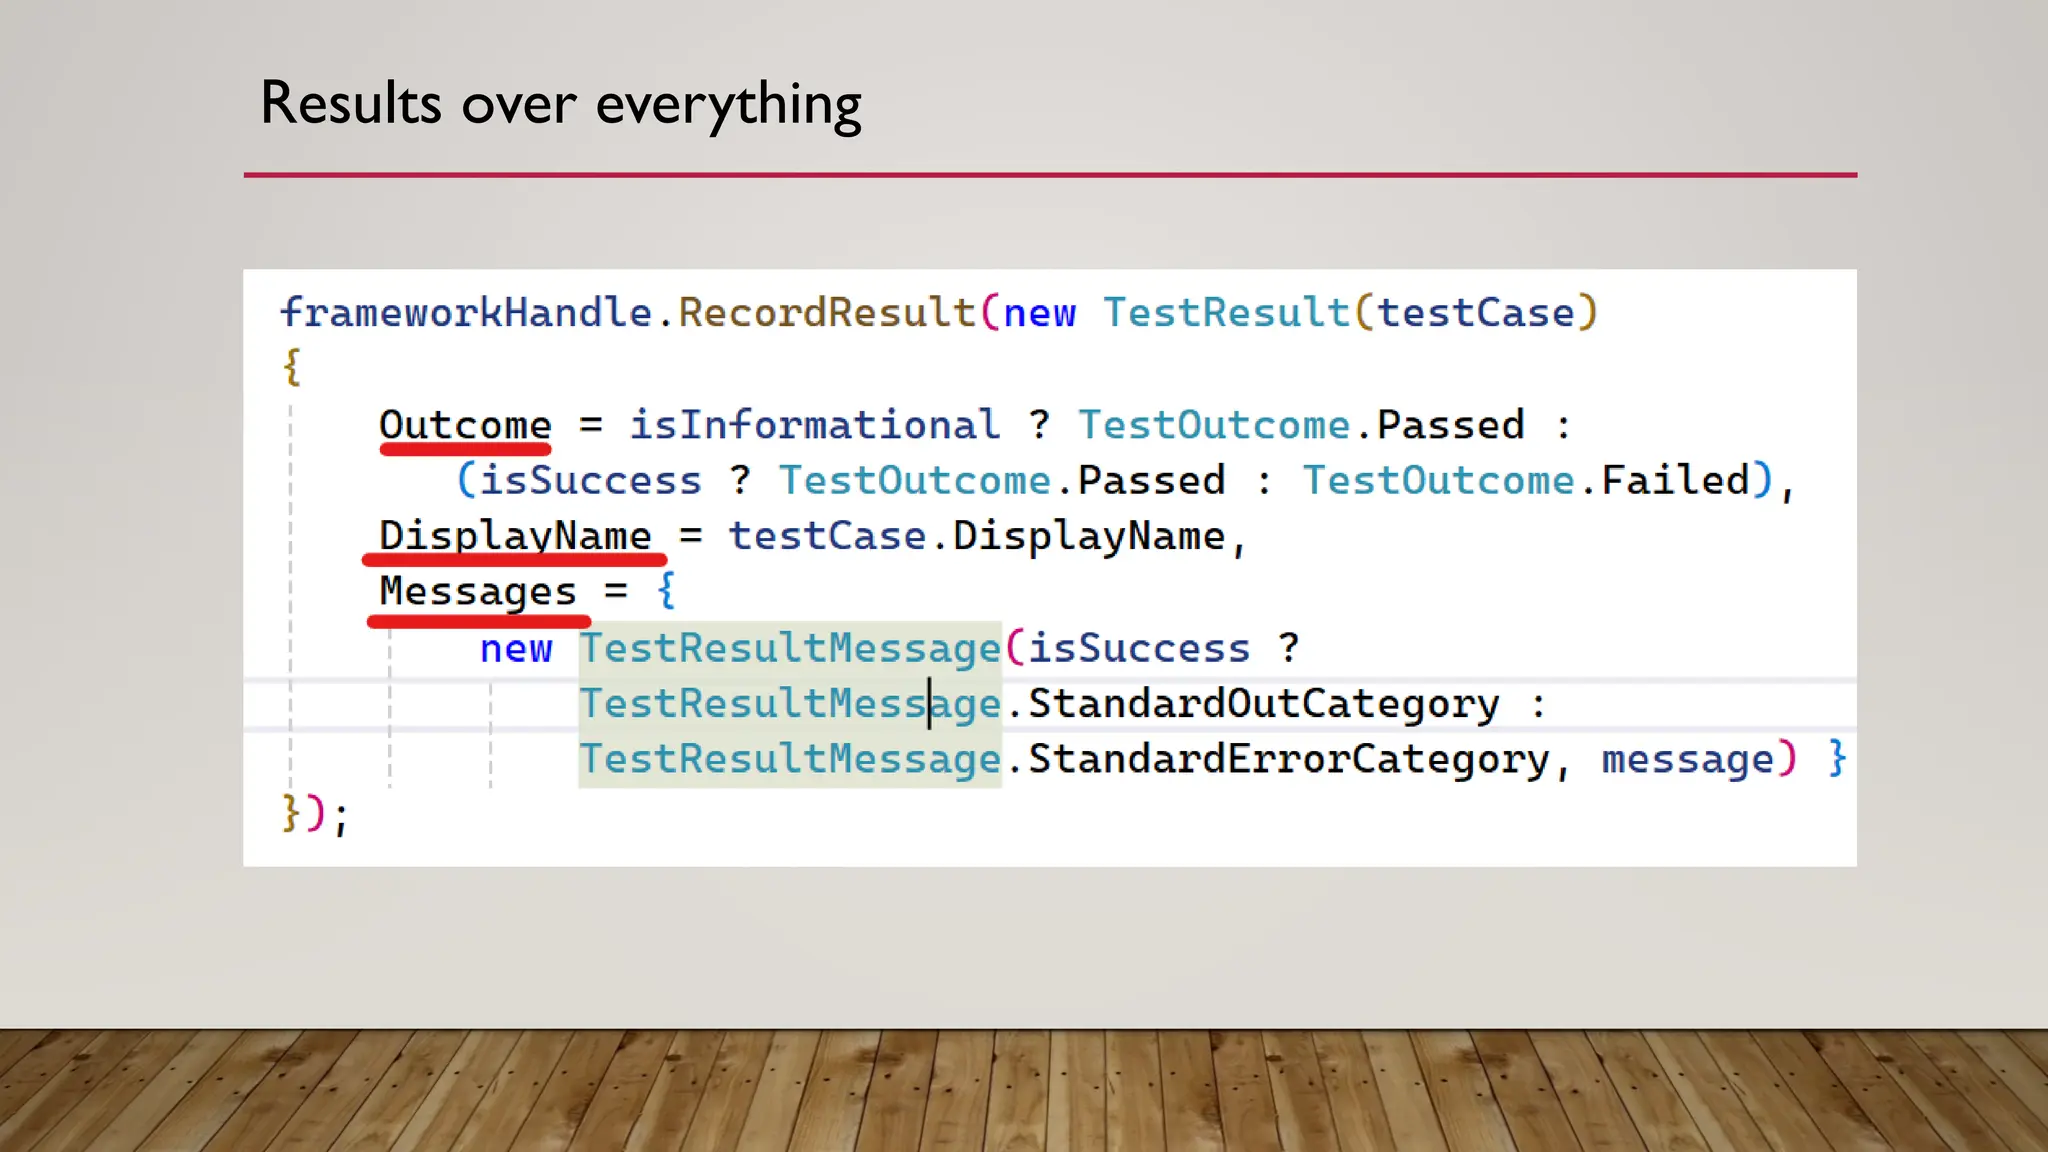Click the StandardOutCategory member

coord(1264,703)
